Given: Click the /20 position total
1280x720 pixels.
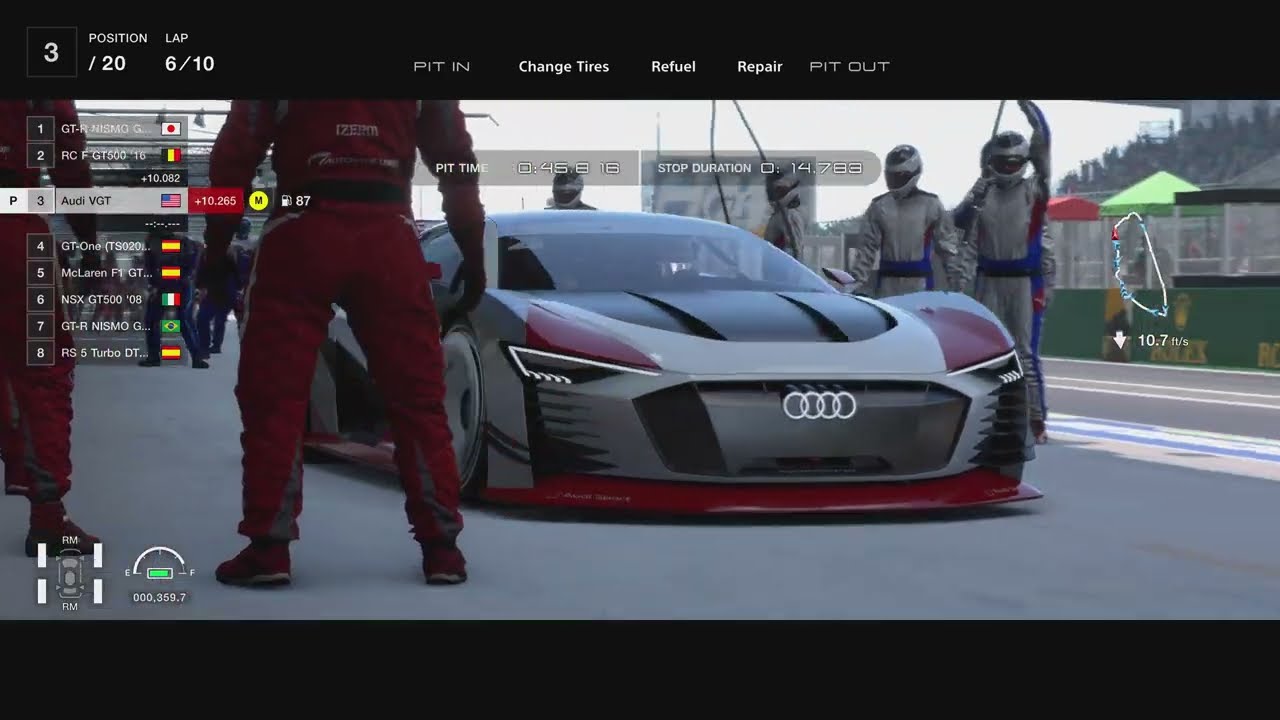Looking at the screenshot, I should 107,64.
